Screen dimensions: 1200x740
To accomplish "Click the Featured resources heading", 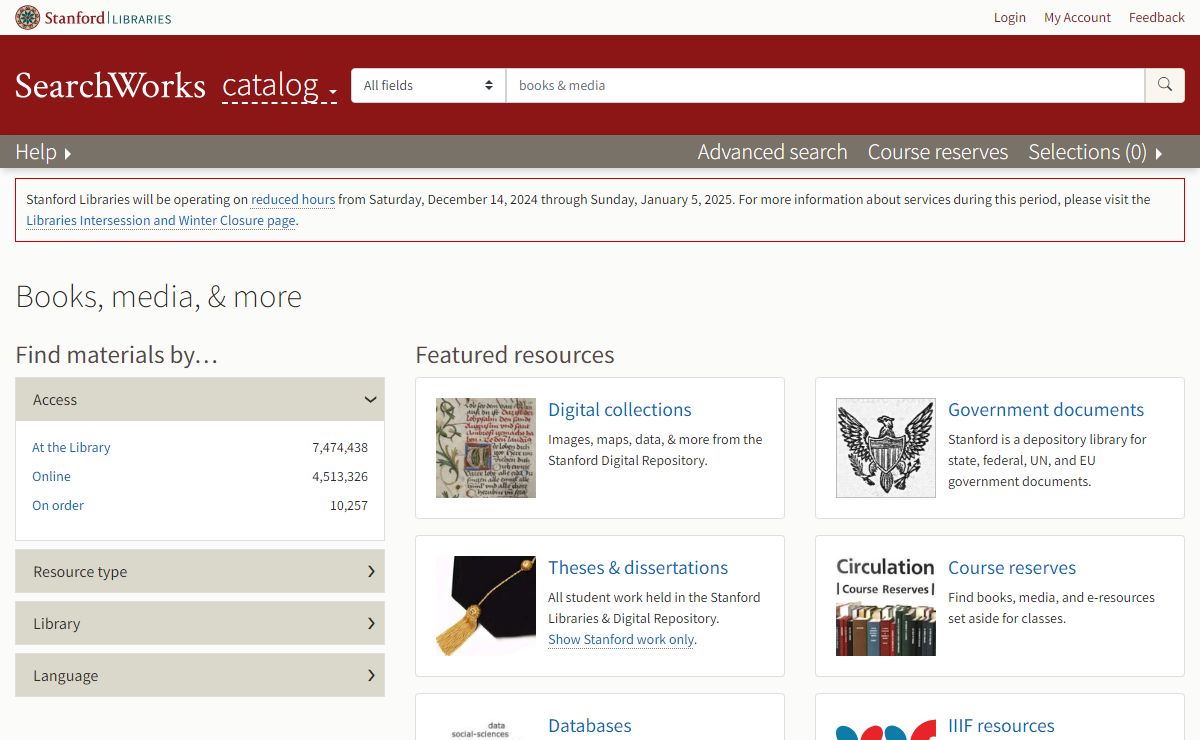I will pyautogui.click(x=515, y=355).
